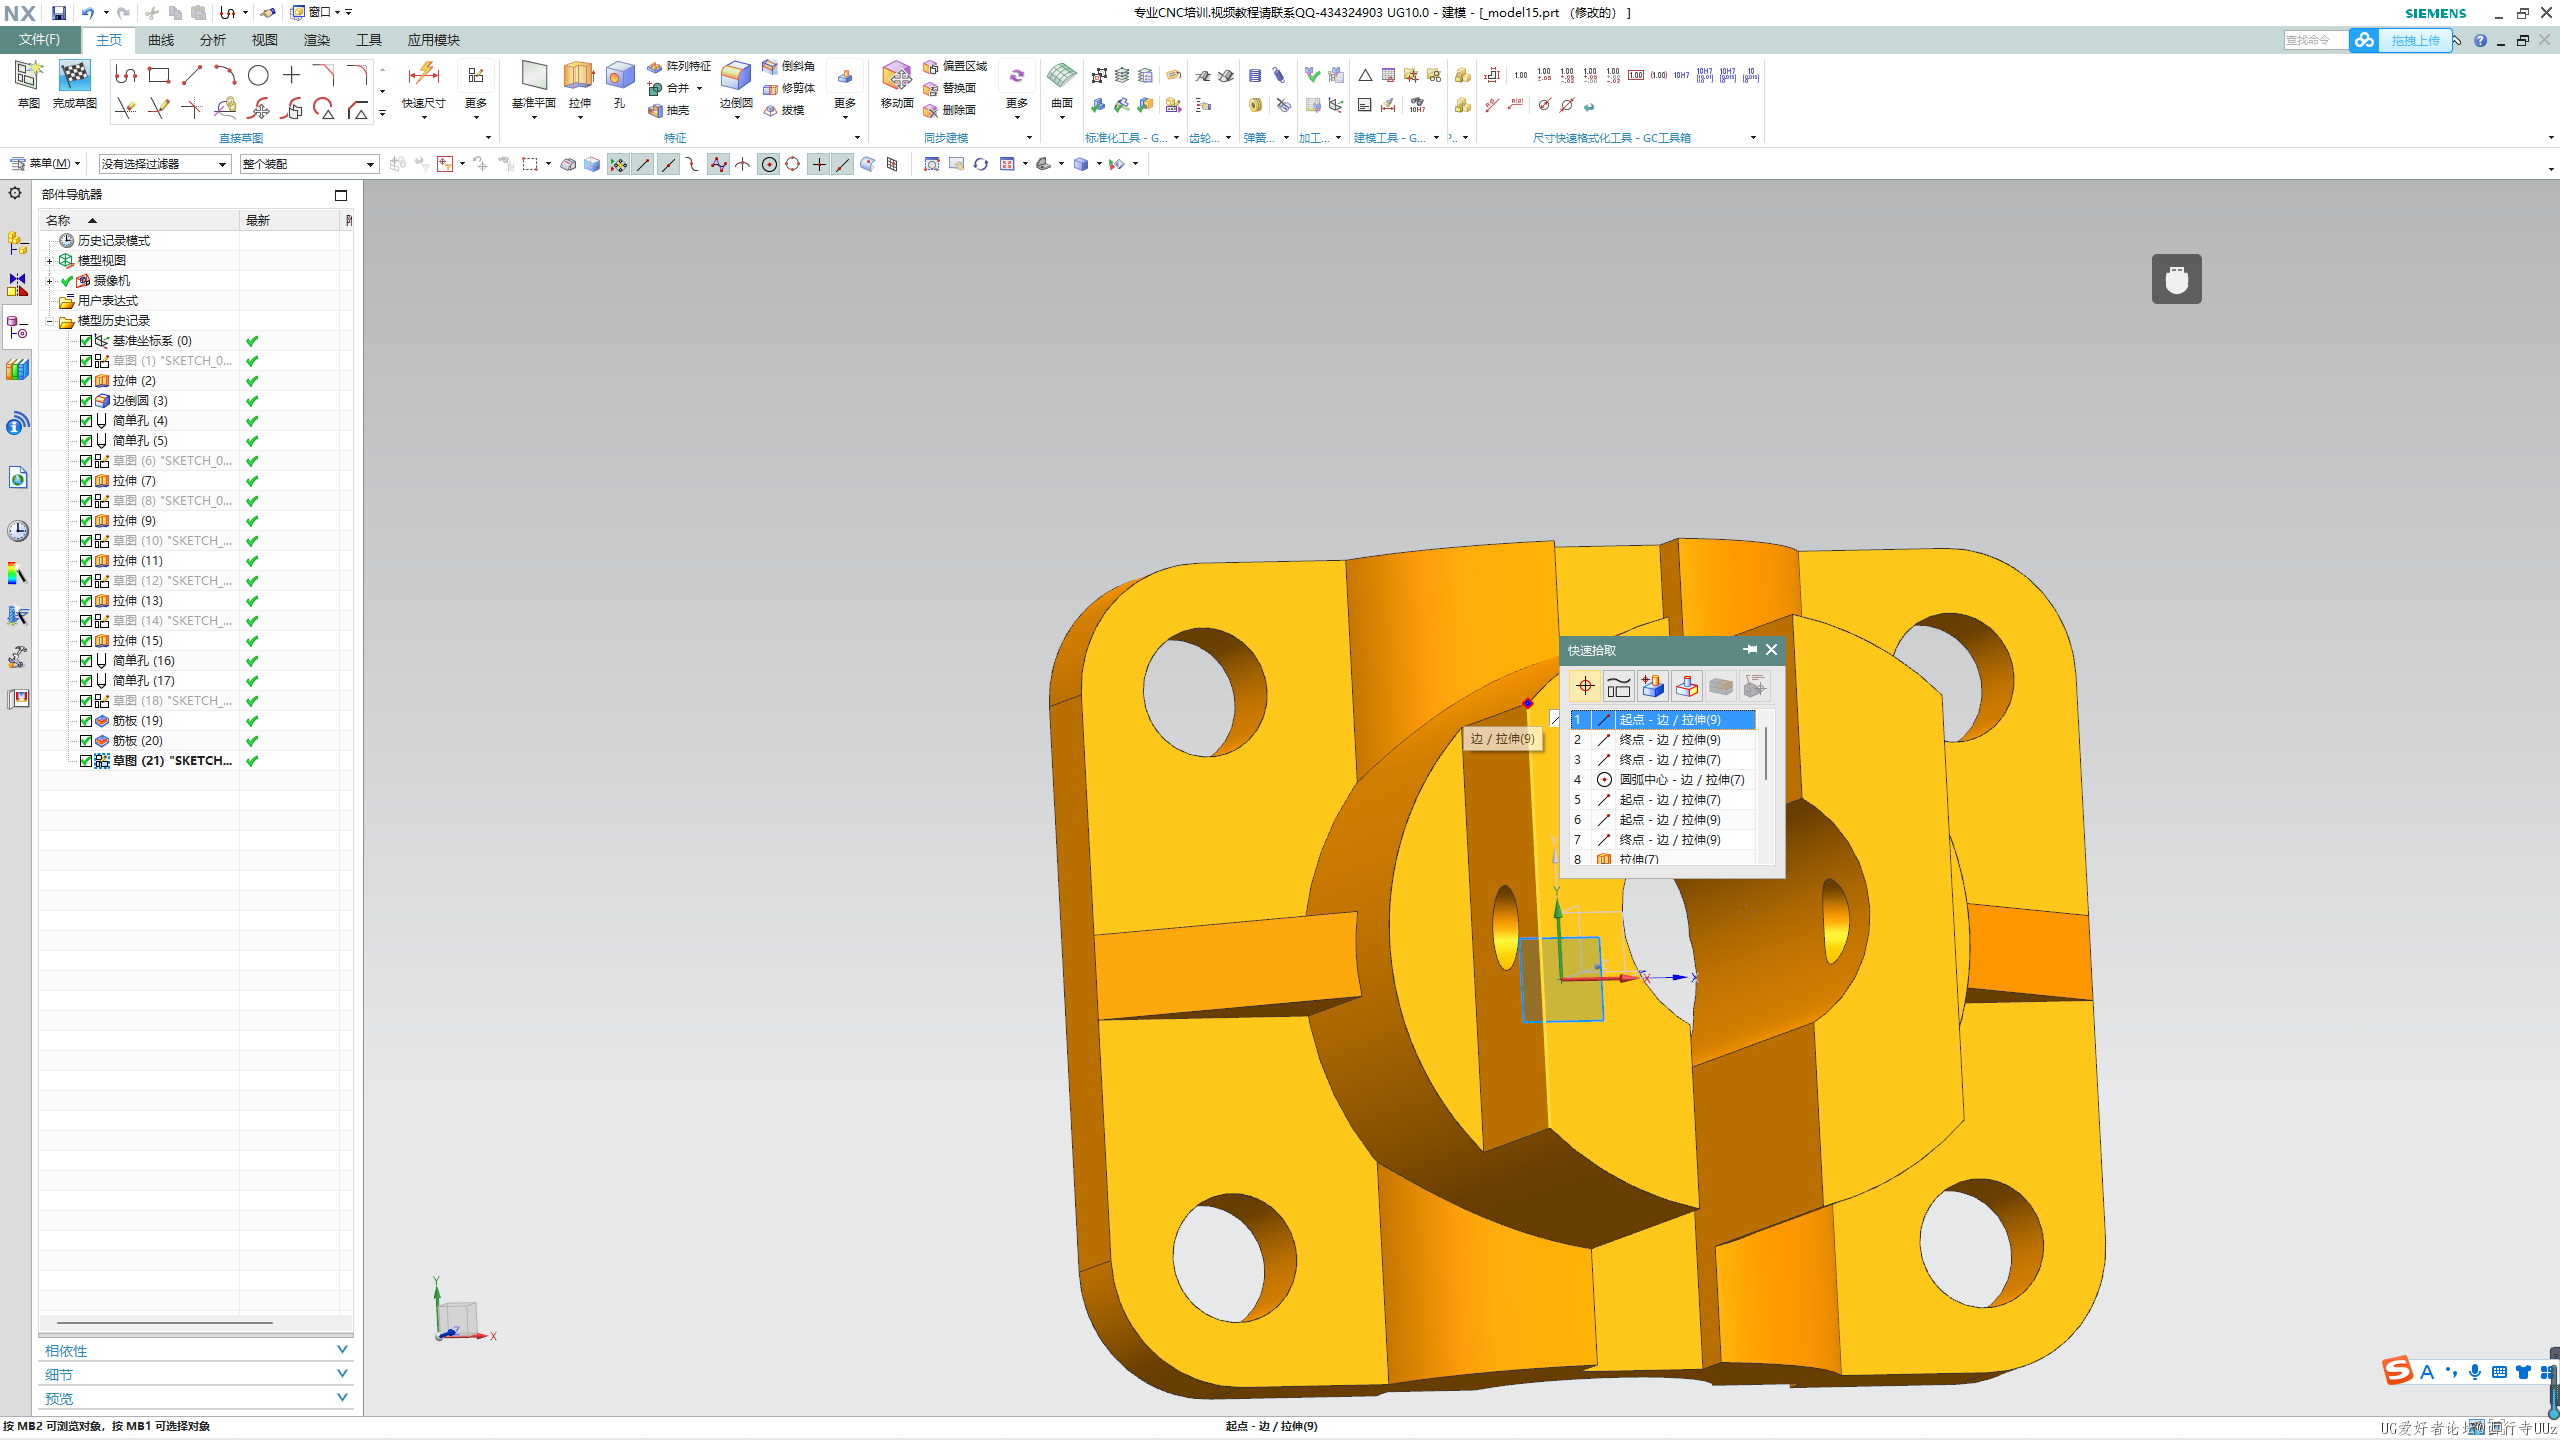Click the 倒斜角 chamfer tool
This screenshot has width=2560, height=1440.
coord(788,66)
